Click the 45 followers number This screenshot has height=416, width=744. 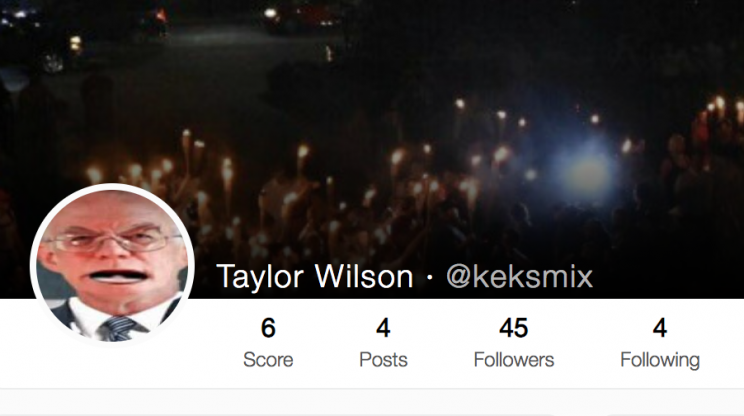pyautogui.click(x=514, y=328)
